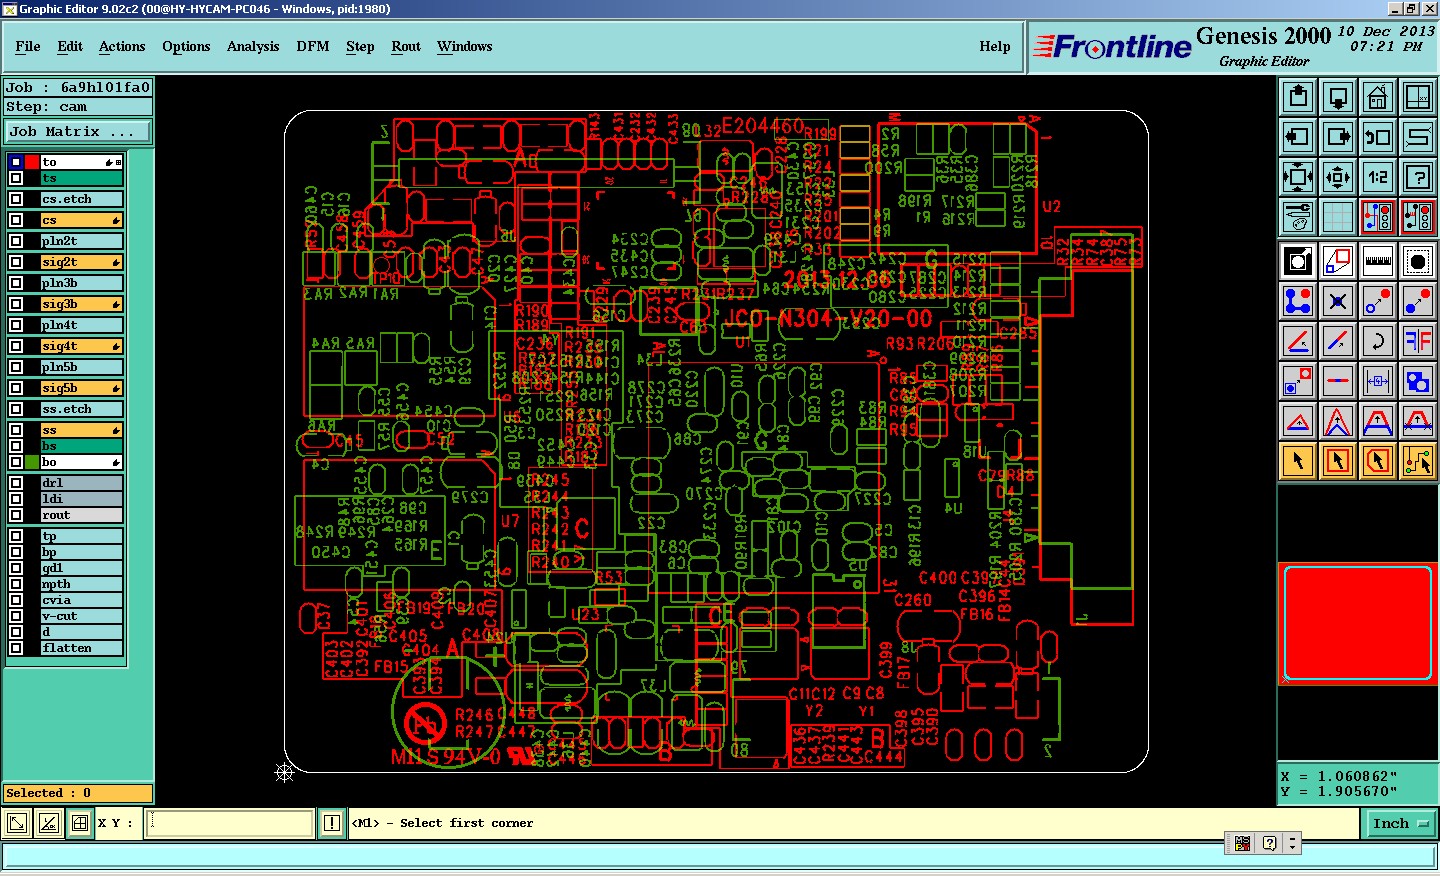The image size is (1440, 876).
Task: Open the Actions menu
Action: [122, 46]
